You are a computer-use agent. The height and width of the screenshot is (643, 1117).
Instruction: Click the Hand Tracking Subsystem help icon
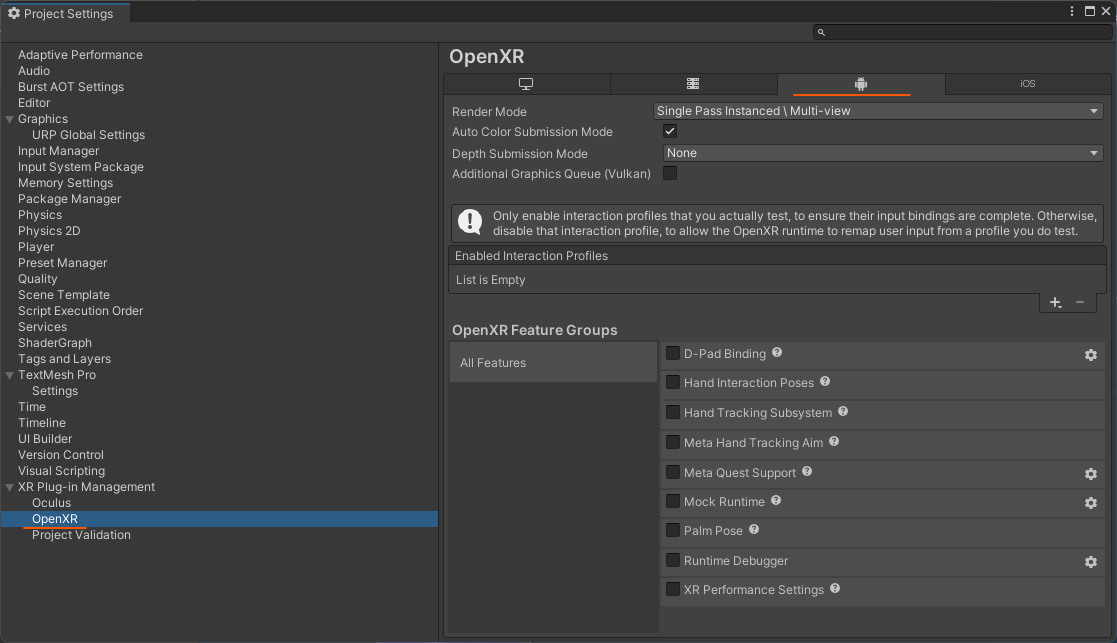click(x=843, y=412)
